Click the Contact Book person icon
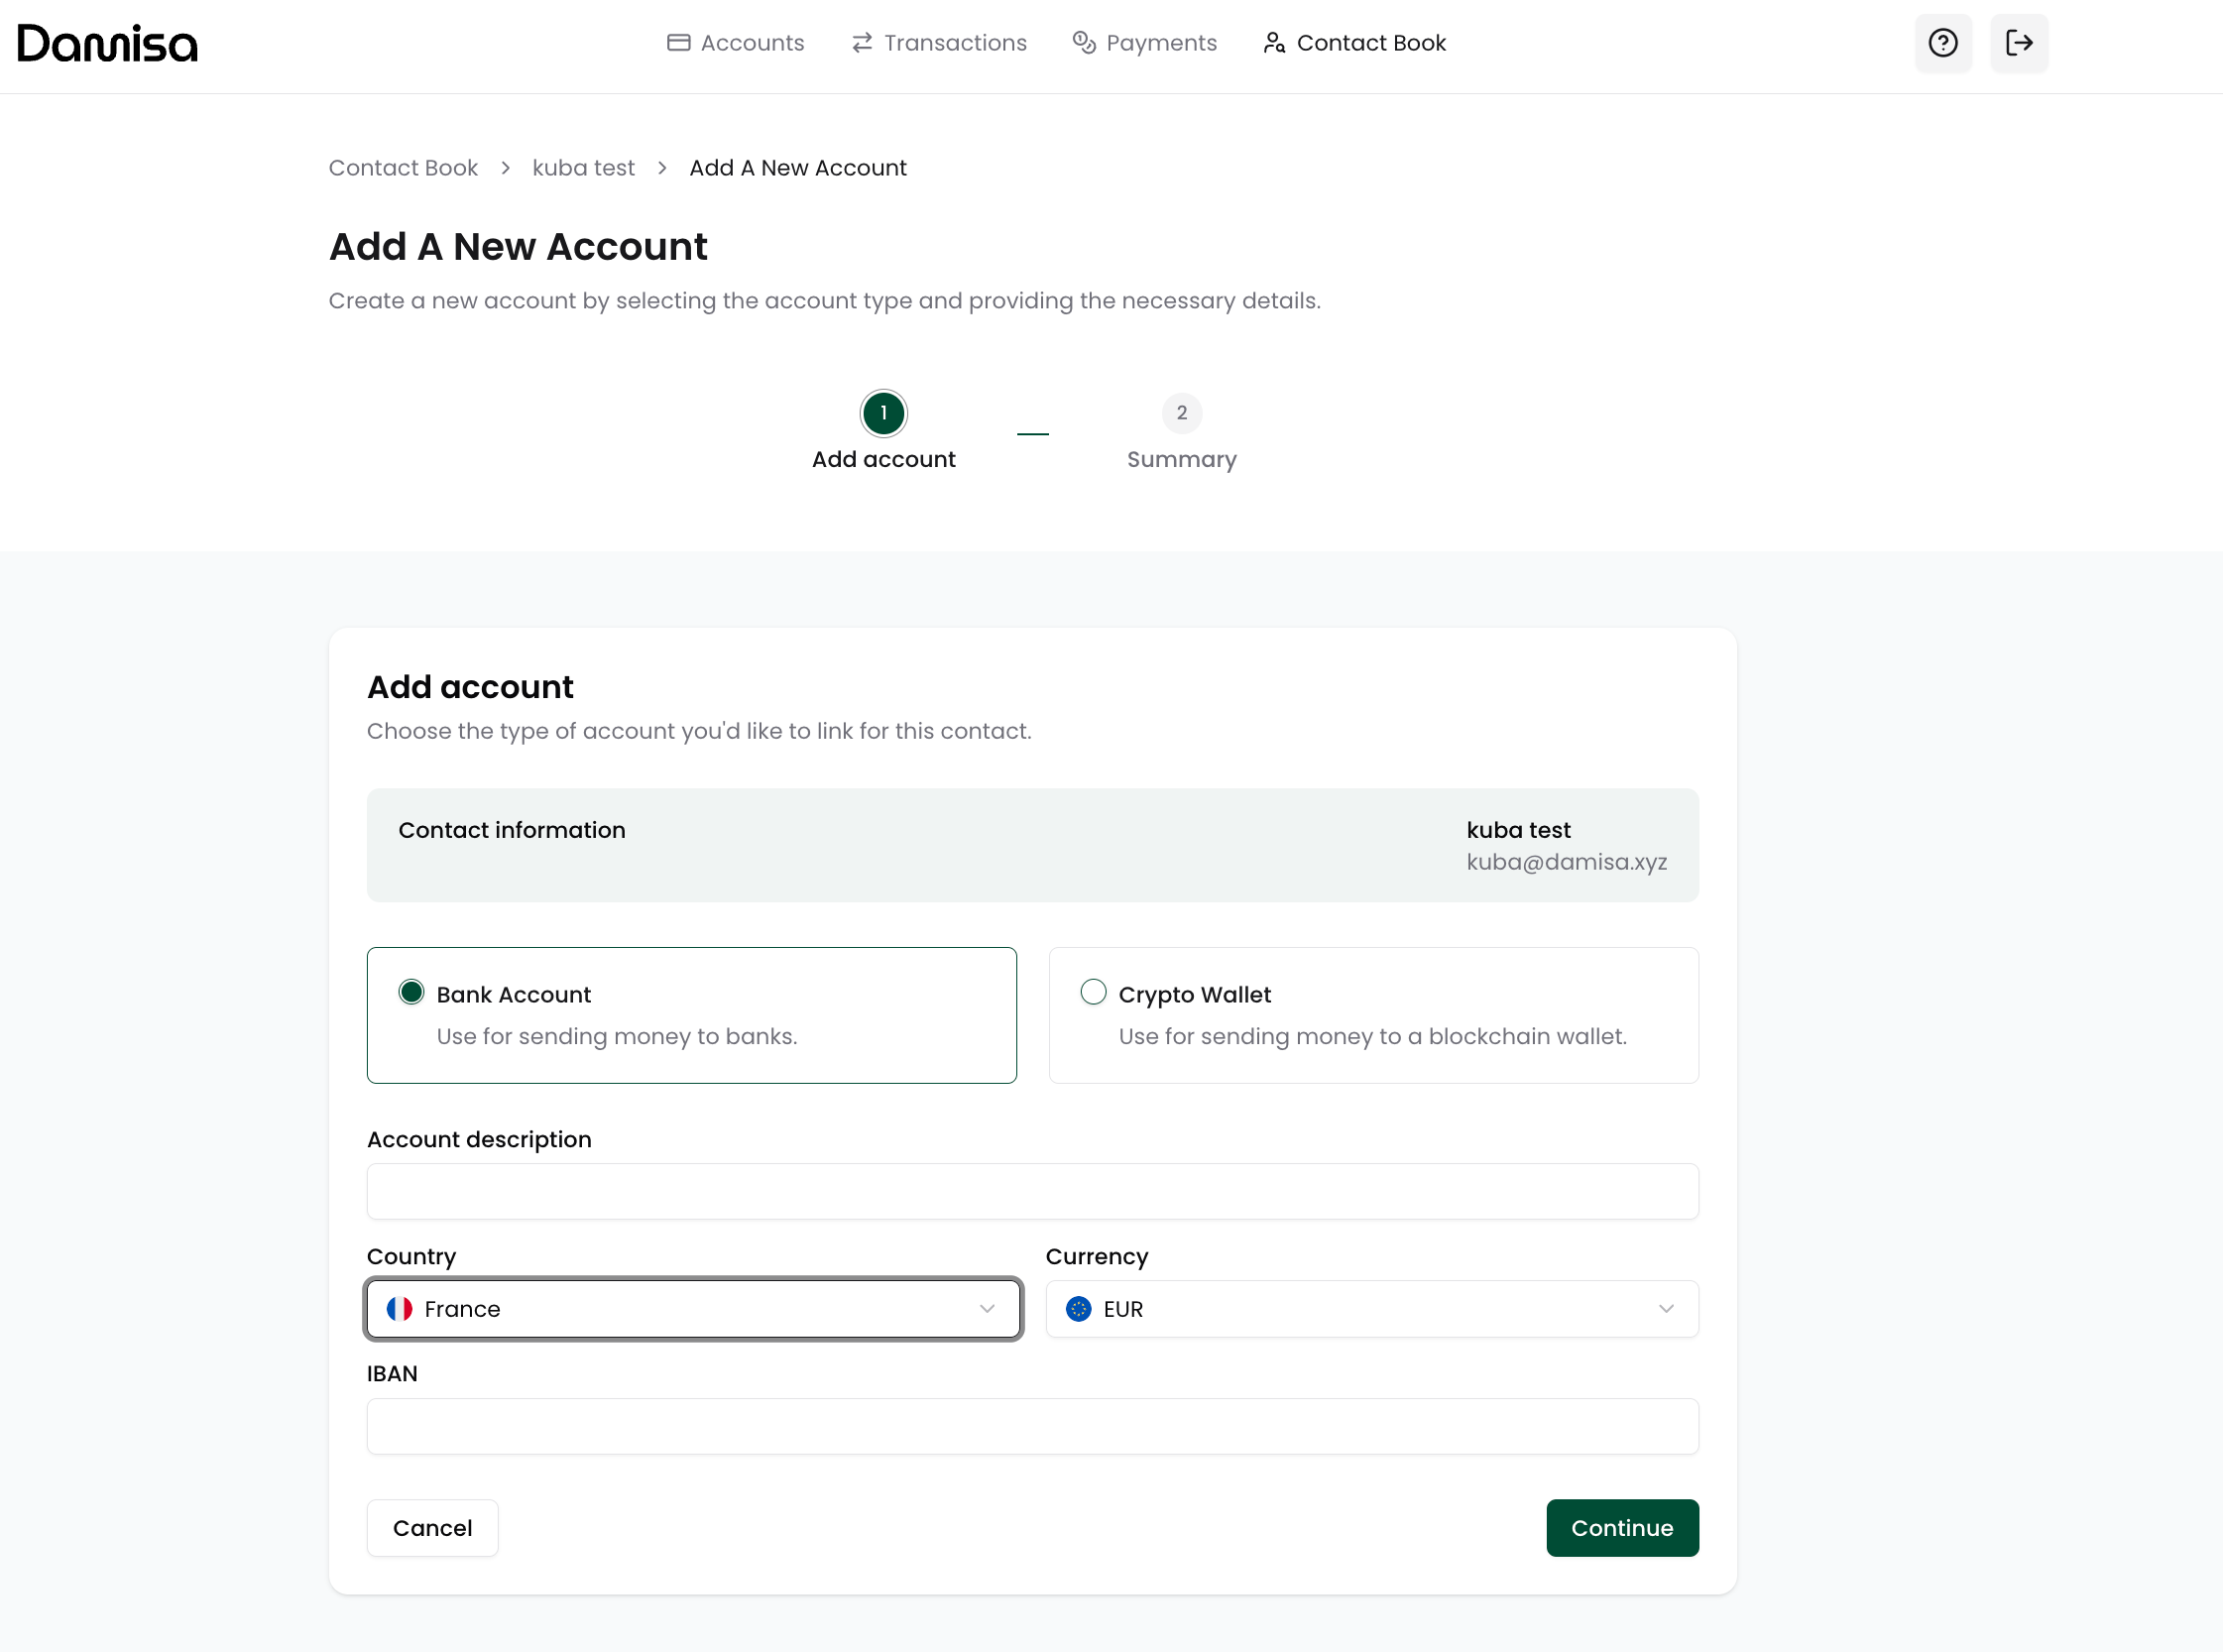The image size is (2223, 1652). [x=1273, y=43]
